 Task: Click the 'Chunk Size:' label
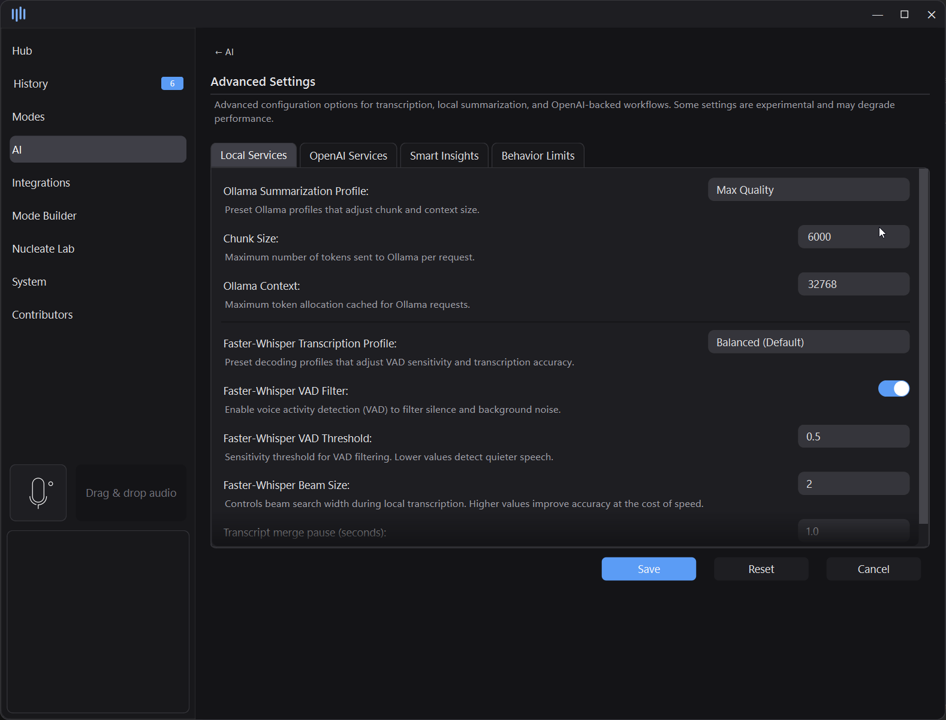click(x=251, y=238)
